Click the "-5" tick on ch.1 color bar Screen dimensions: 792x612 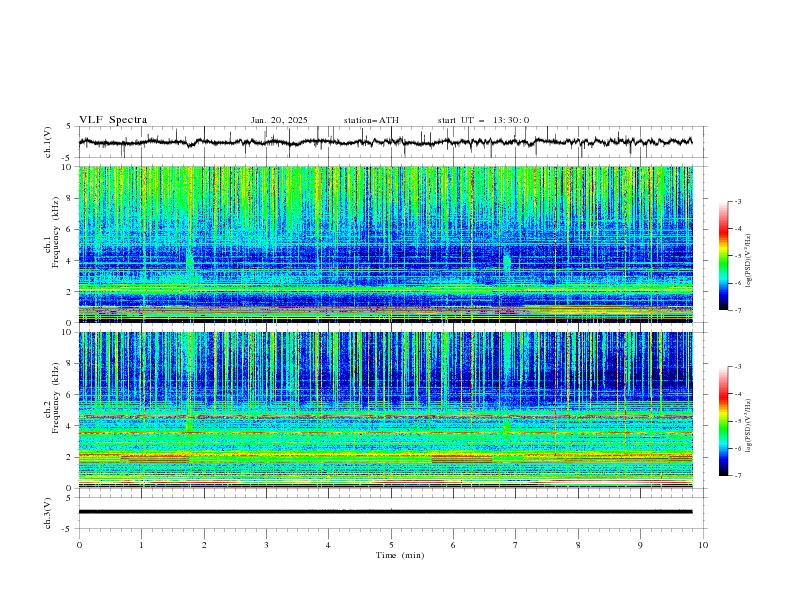point(738,256)
